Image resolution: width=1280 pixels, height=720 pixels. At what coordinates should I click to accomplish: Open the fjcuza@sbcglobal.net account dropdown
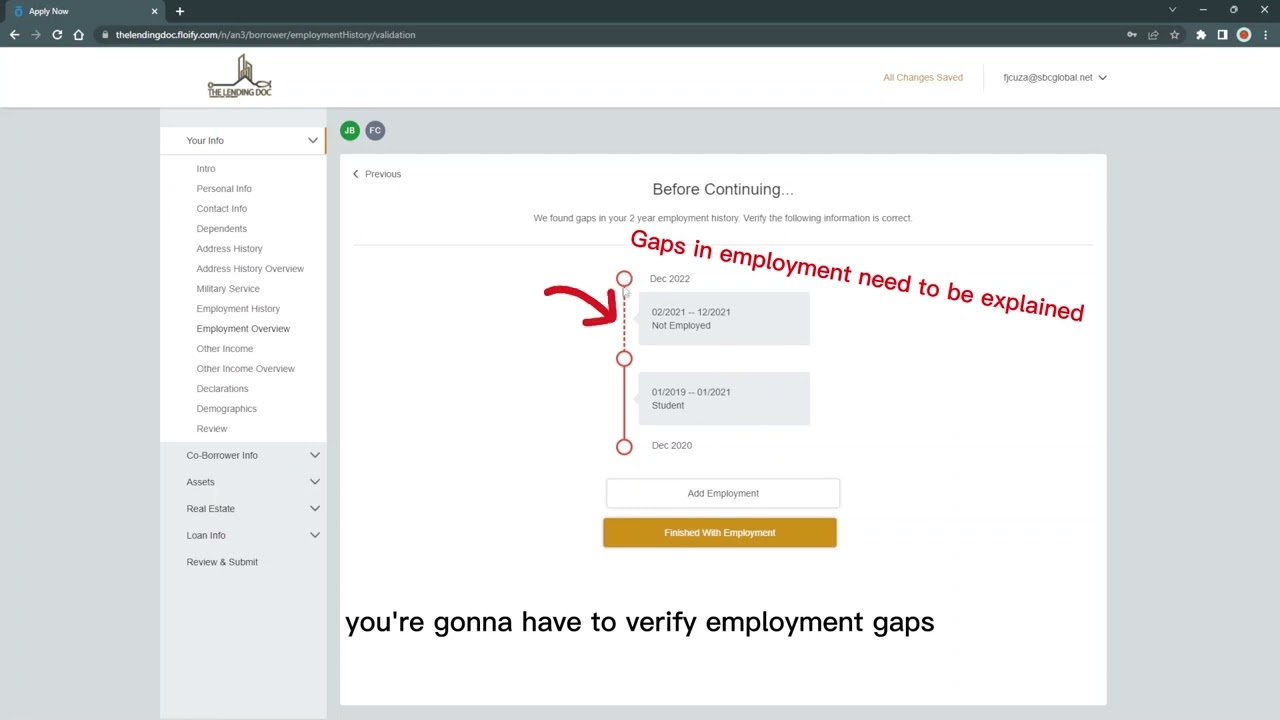tap(1055, 77)
